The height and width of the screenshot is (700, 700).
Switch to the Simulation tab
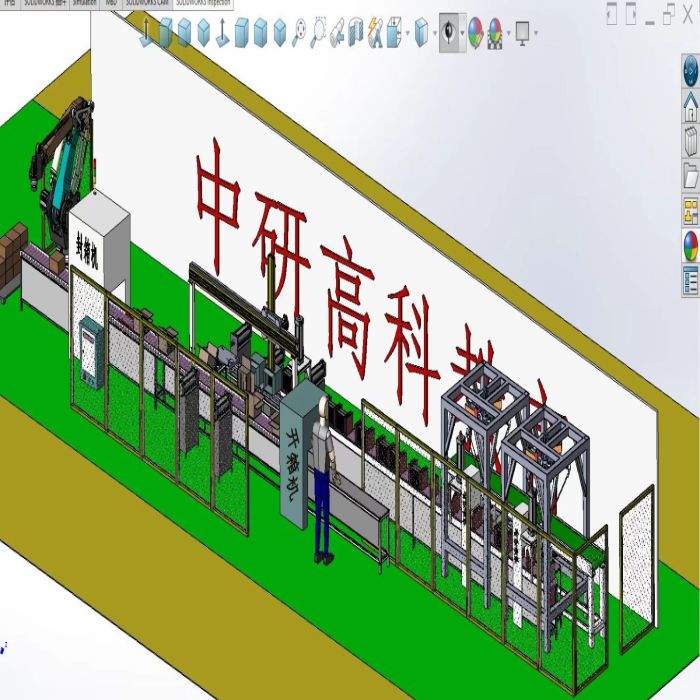[x=84, y=4]
